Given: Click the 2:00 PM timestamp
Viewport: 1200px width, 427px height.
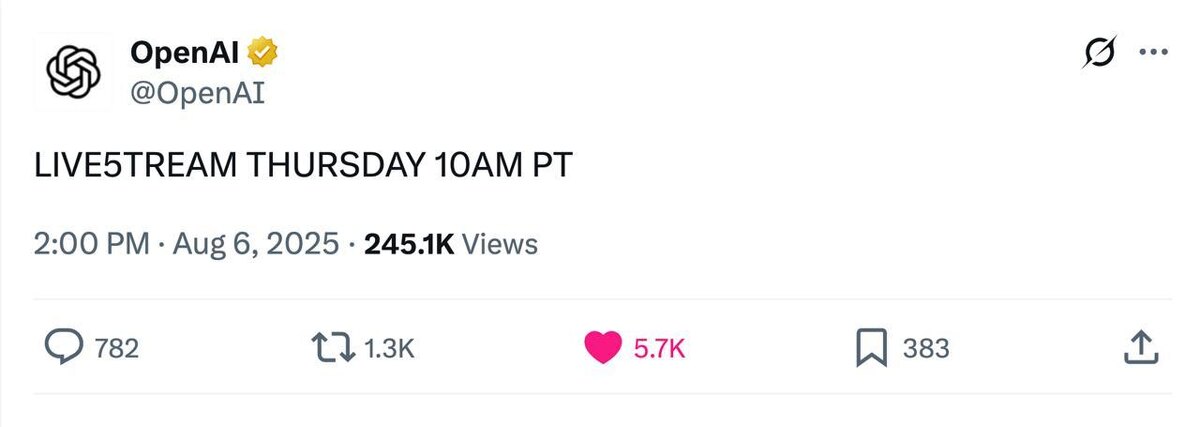Looking at the screenshot, I should [x=92, y=244].
